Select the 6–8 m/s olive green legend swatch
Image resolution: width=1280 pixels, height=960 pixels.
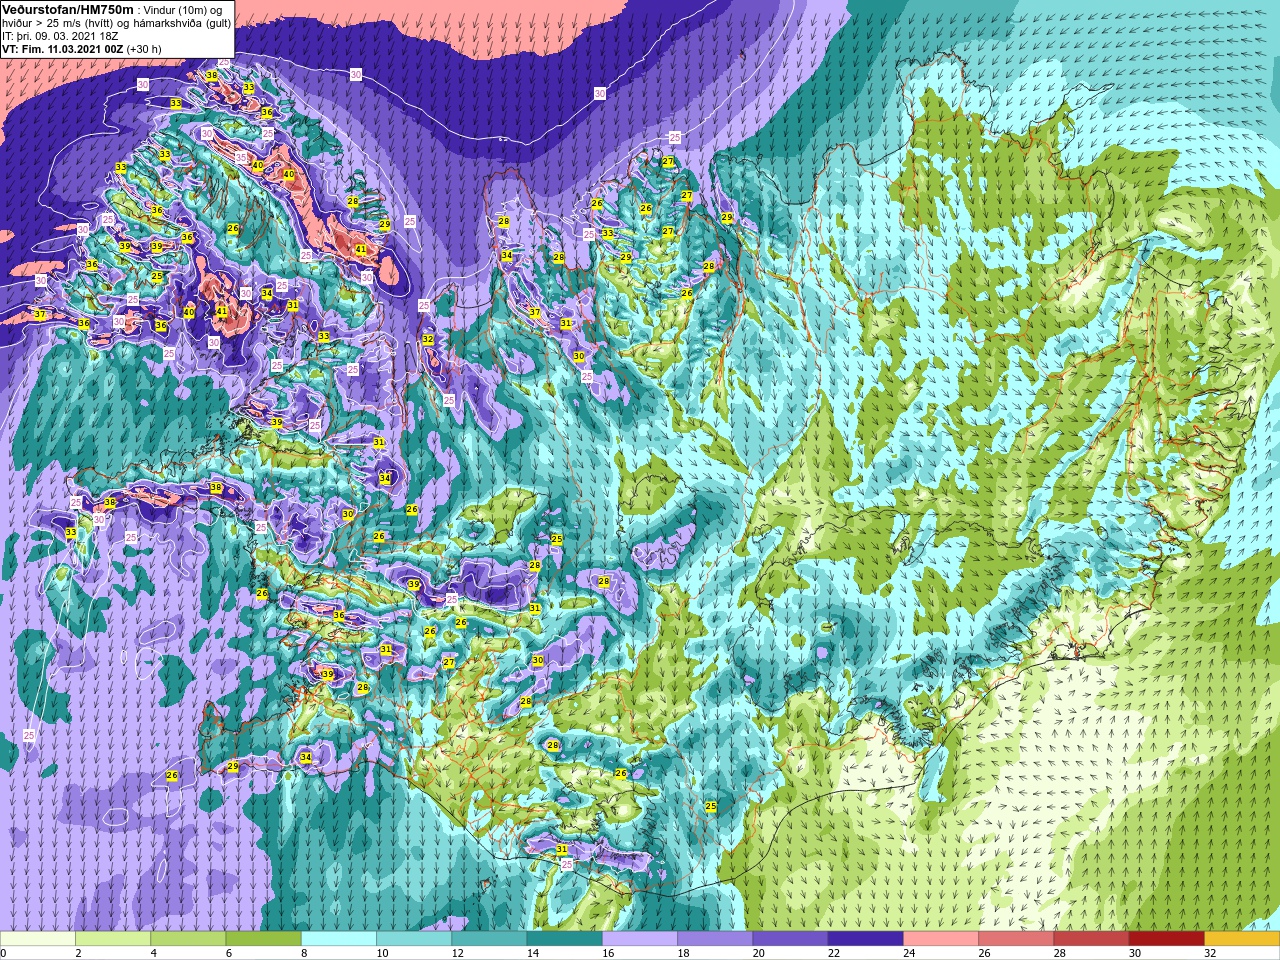[x=263, y=939]
